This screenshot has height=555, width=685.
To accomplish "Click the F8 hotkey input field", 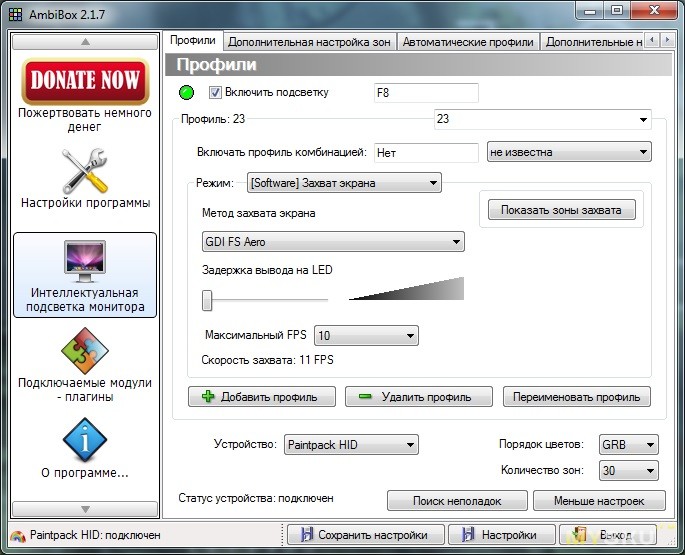I will [426, 93].
